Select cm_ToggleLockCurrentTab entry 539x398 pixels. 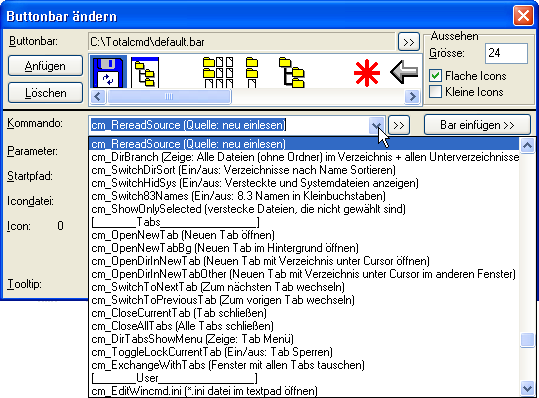coord(304,352)
